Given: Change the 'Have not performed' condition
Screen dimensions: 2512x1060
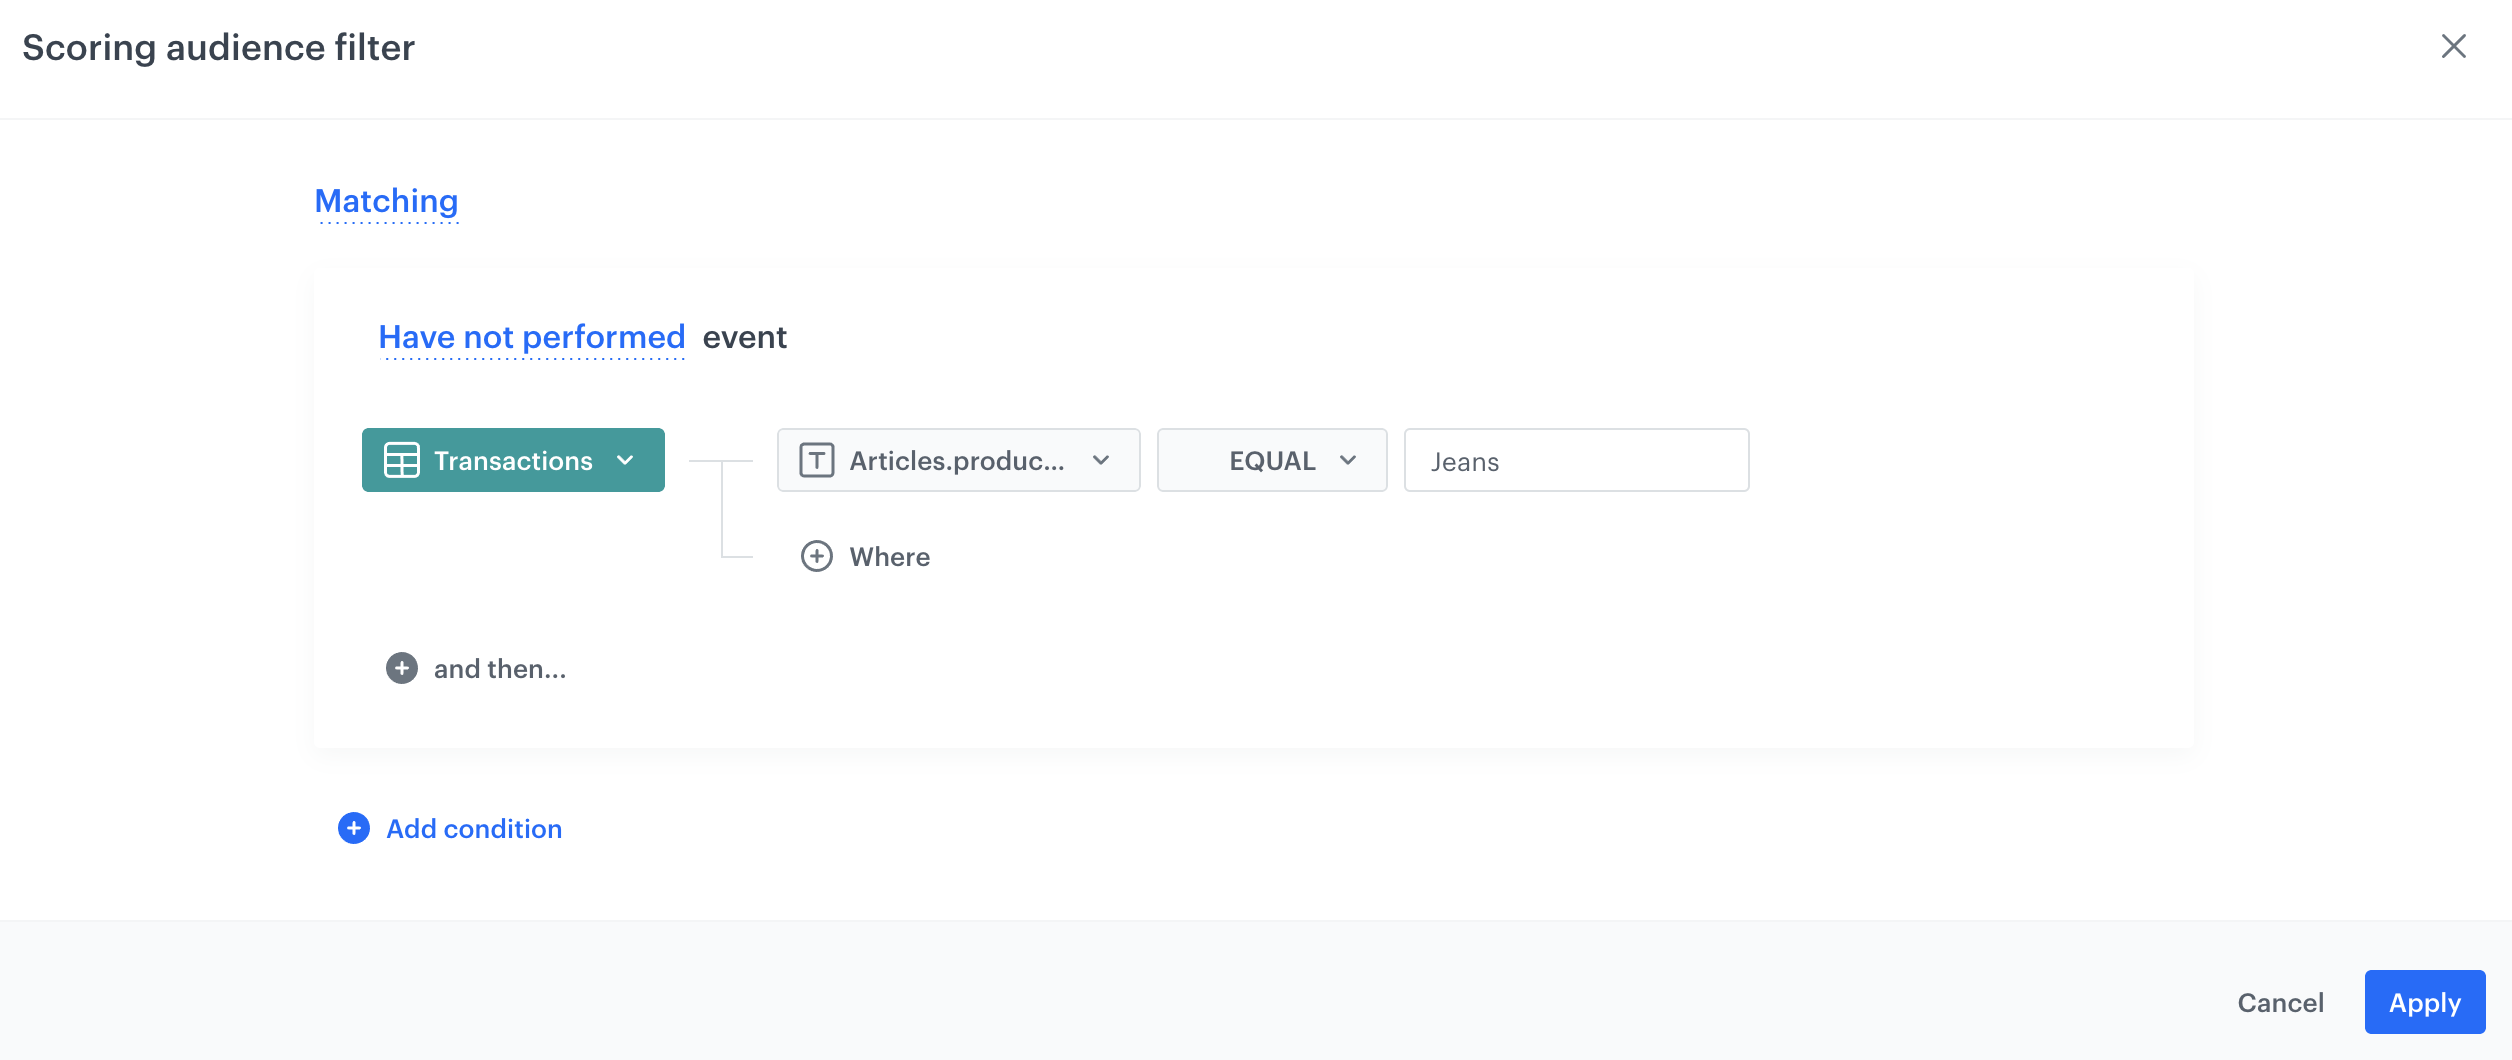Looking at the screenshot, I should 532,338.
